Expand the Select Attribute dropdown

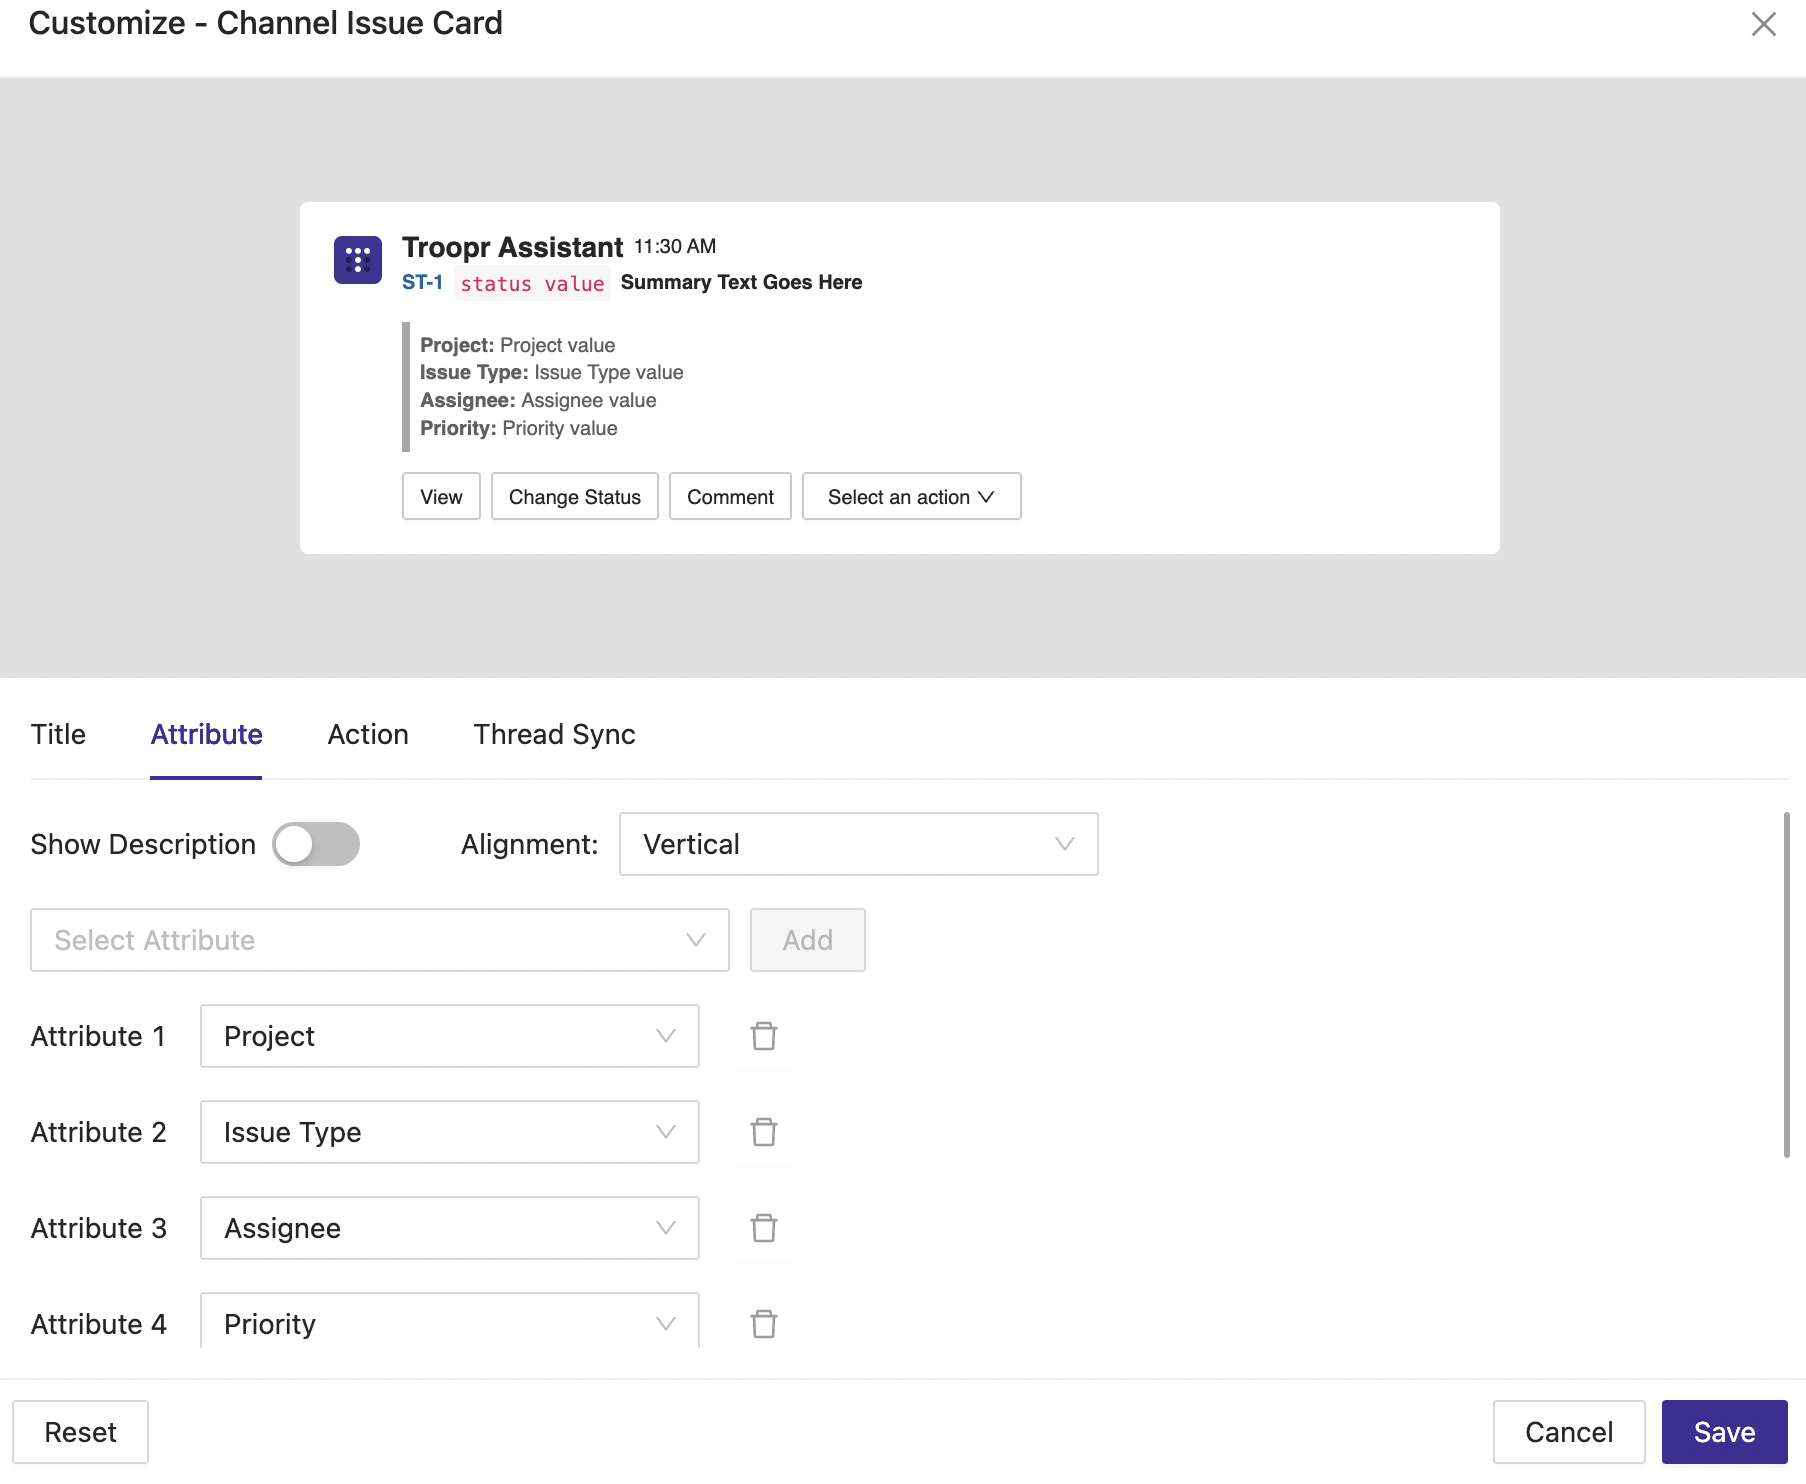click(x=380, y=940)
